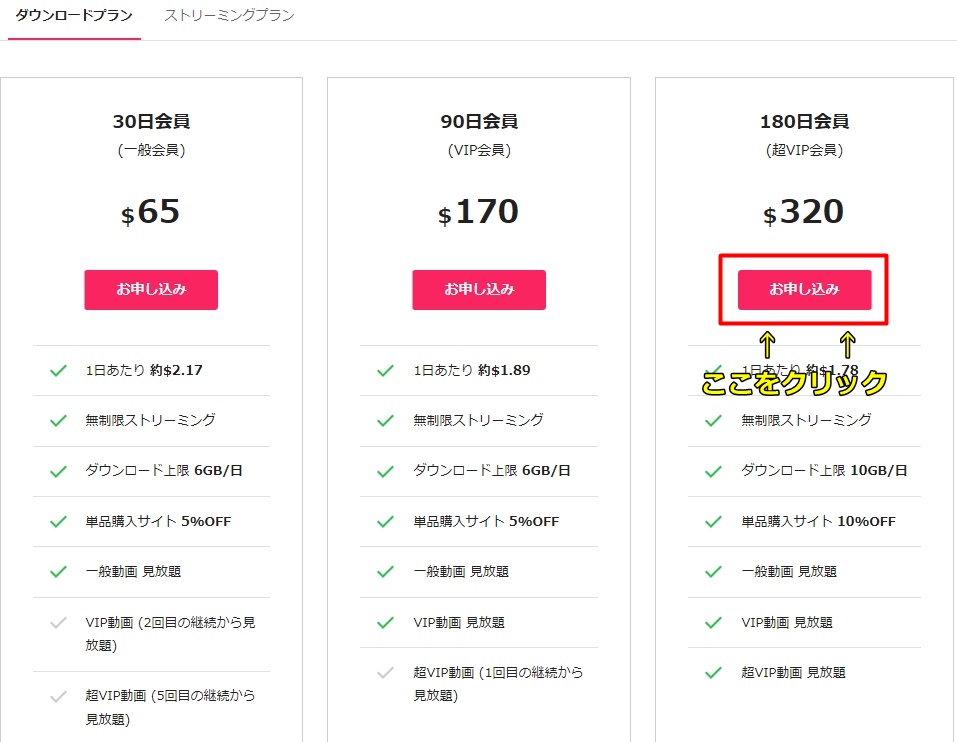
Task: Click the gray checkmark beside VIP動画 (2回目の継続から見放題)
Action: pos(58,623)
